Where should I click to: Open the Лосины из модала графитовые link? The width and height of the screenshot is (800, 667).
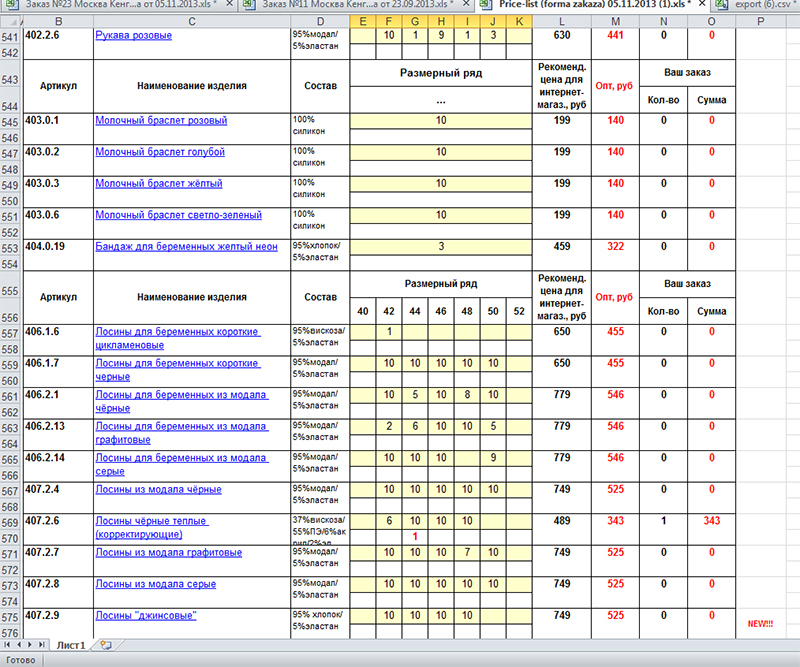[x=169, y=553]
